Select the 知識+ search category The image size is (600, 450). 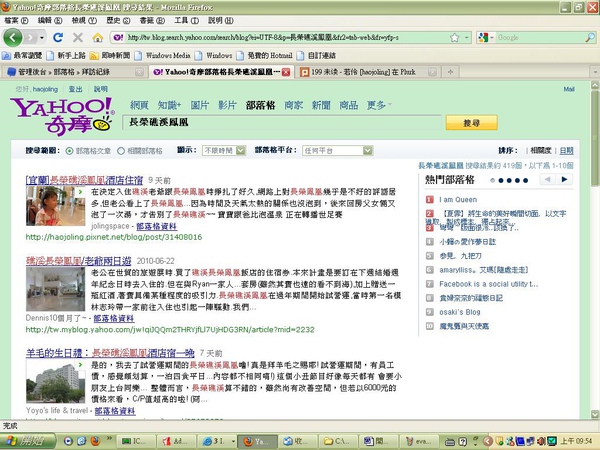pos(169,105)
